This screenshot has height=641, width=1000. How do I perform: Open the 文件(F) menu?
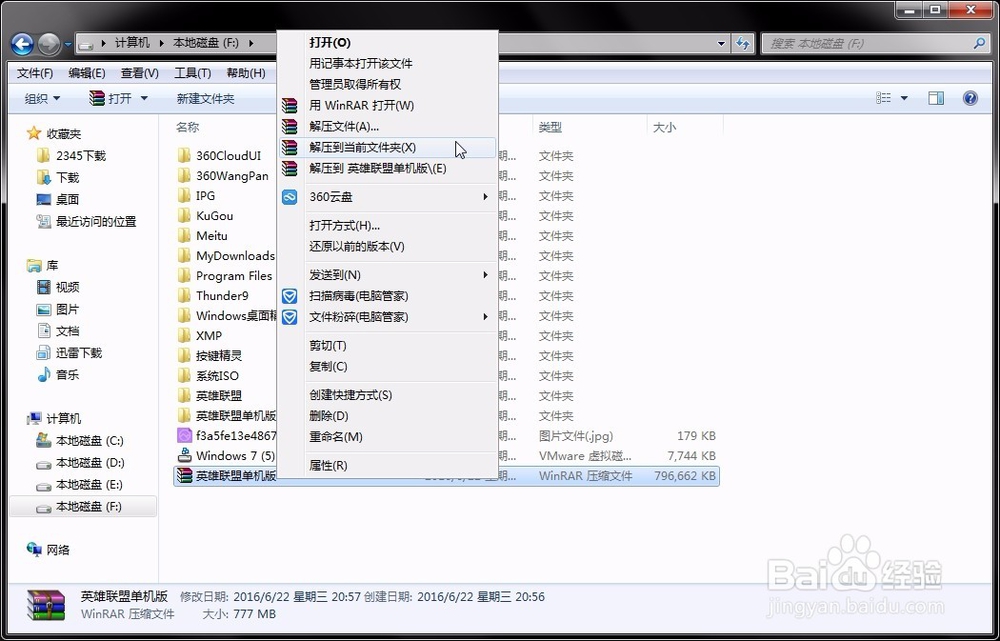tap(35, 73)
